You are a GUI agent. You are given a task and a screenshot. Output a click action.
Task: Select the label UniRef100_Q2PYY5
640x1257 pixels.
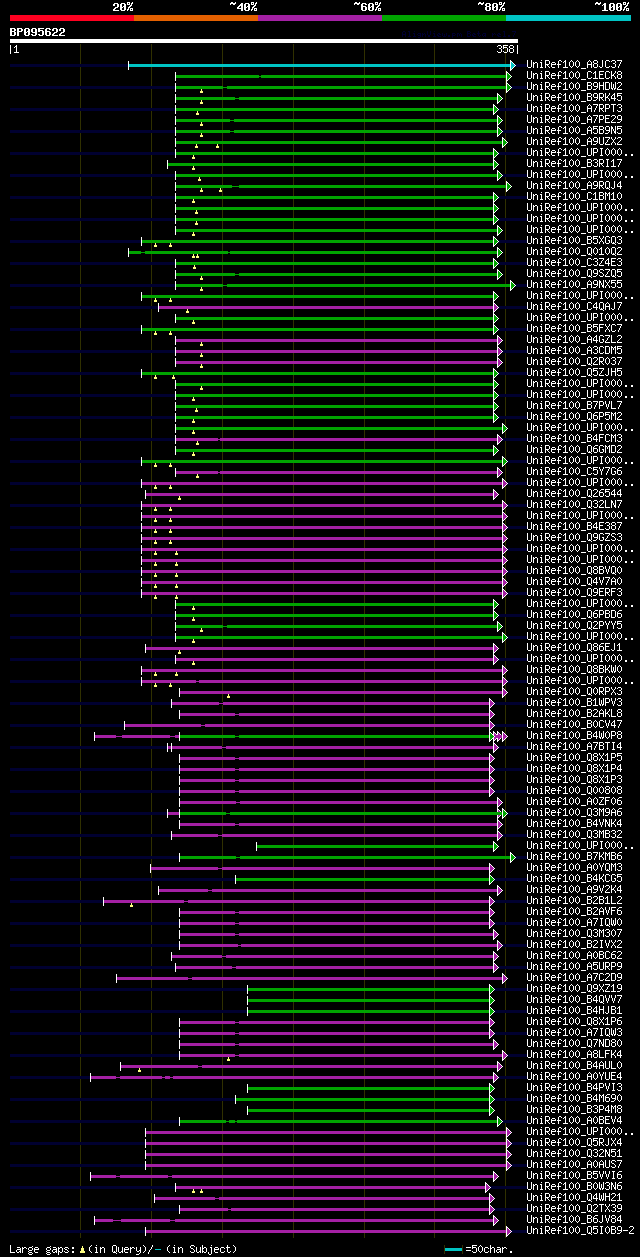(x=574, y=625)
